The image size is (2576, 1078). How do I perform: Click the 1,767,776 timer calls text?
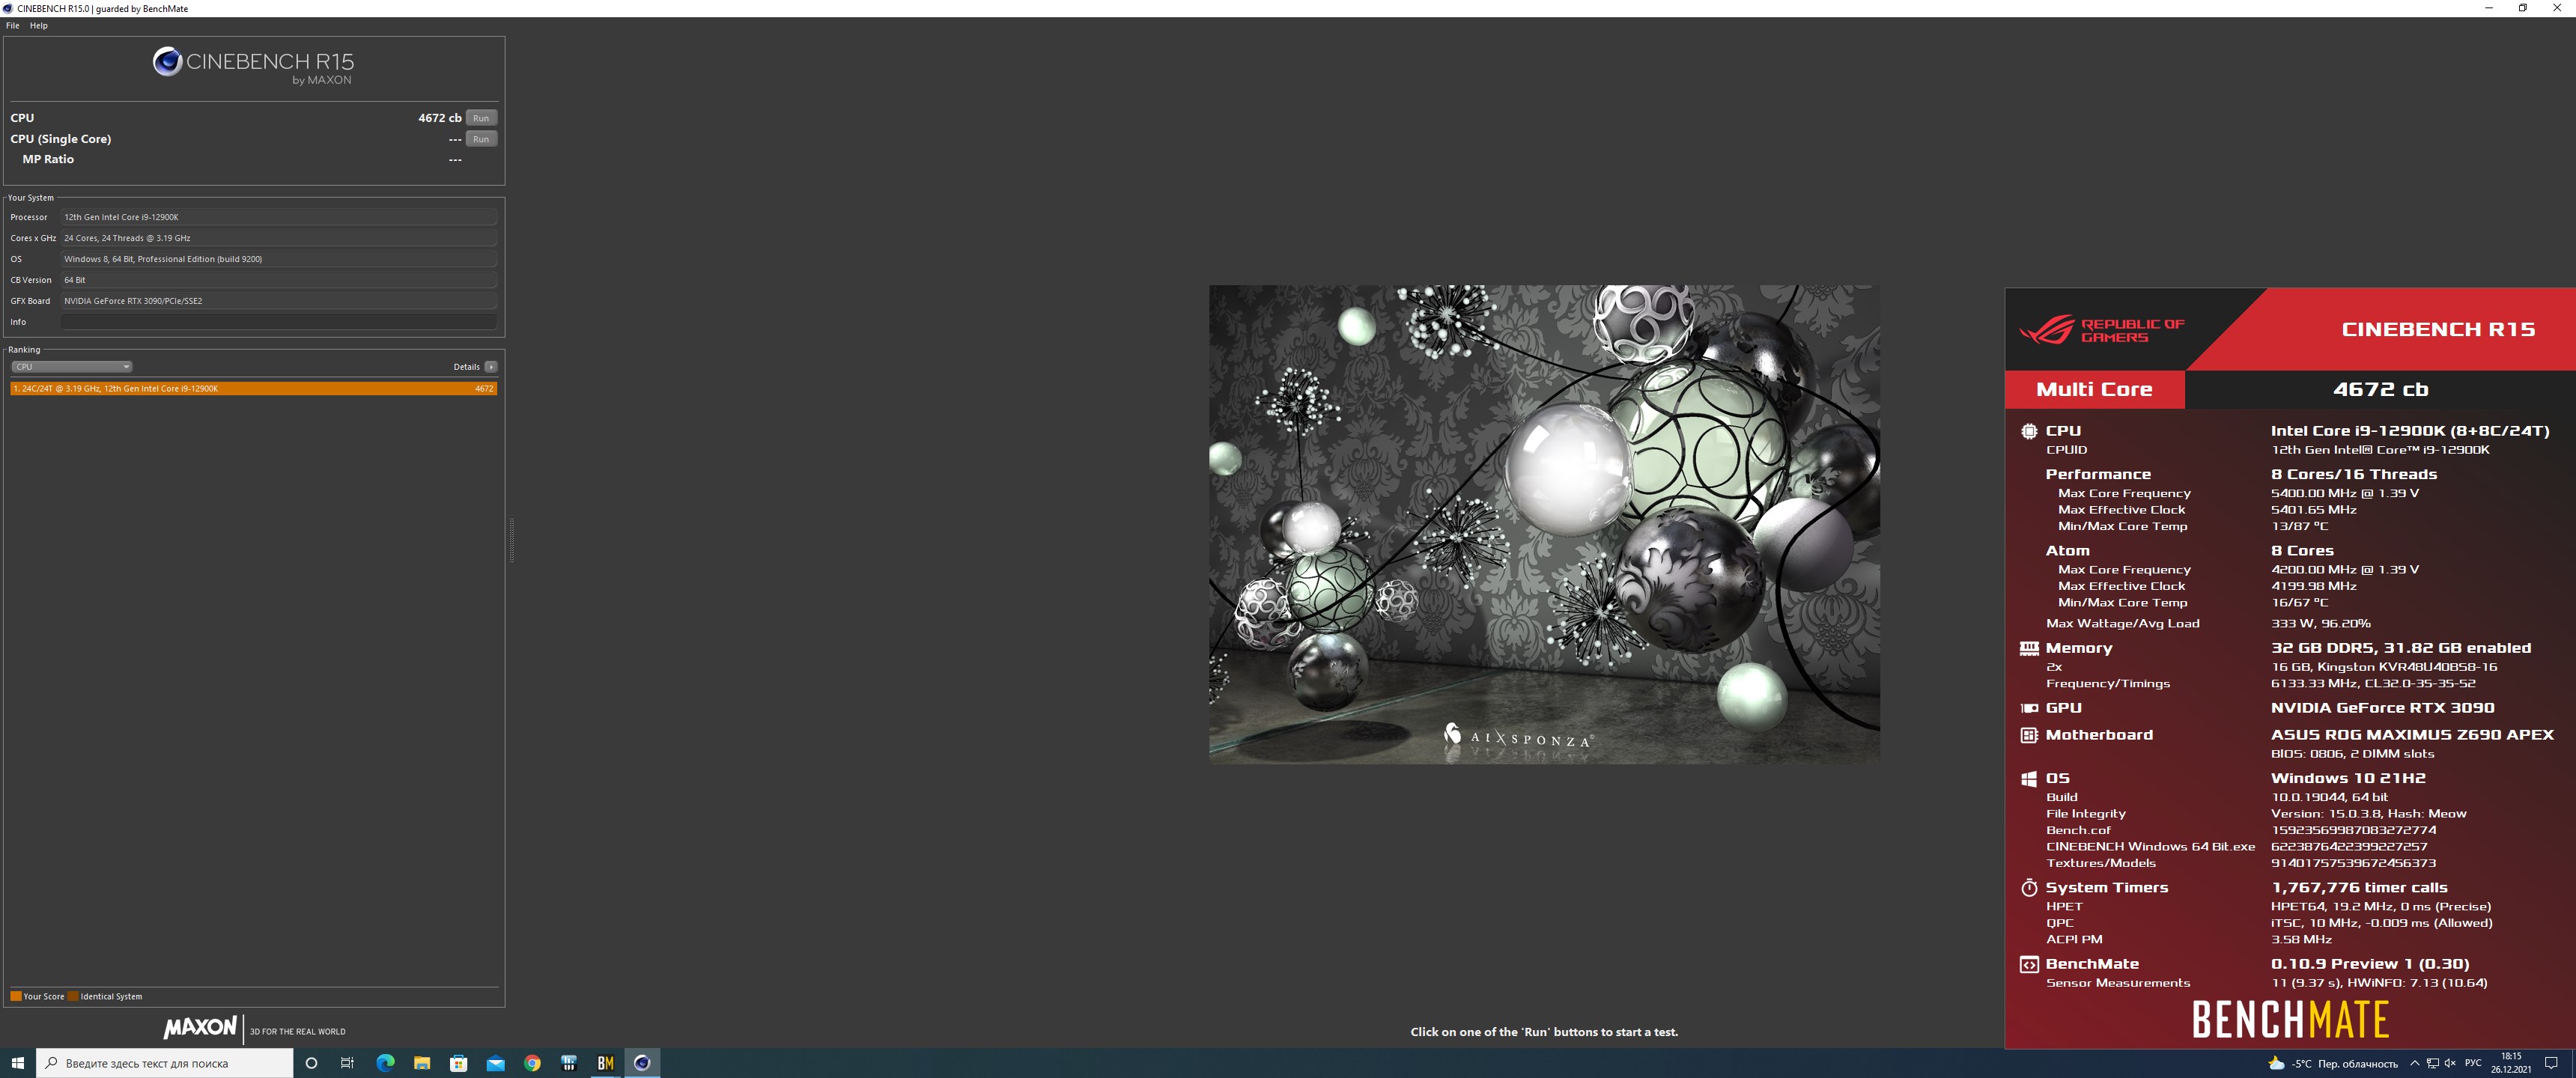click(x=2359, y=887)
